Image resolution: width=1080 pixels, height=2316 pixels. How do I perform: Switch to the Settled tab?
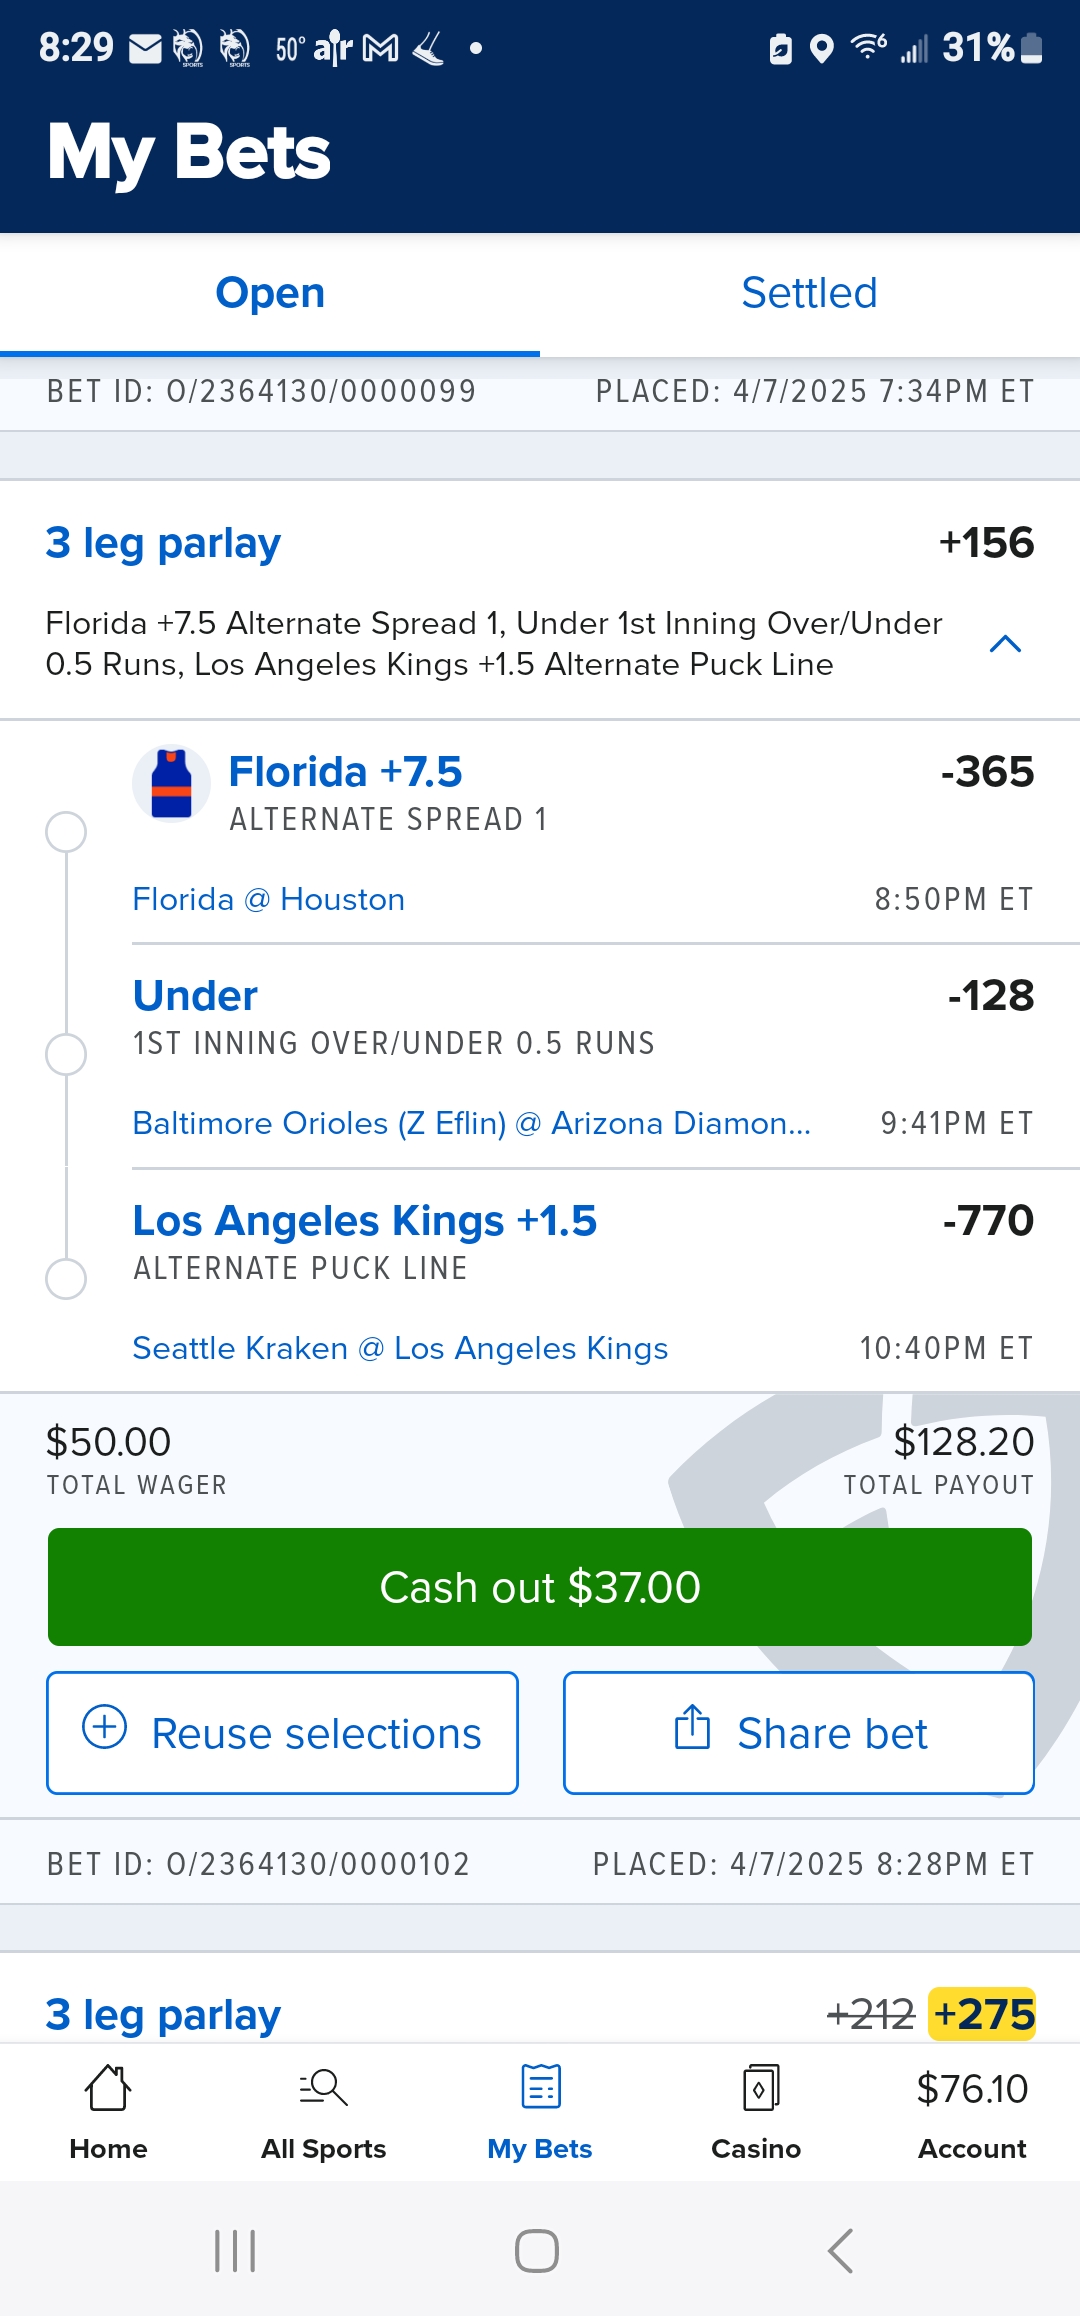coord(809,294)
